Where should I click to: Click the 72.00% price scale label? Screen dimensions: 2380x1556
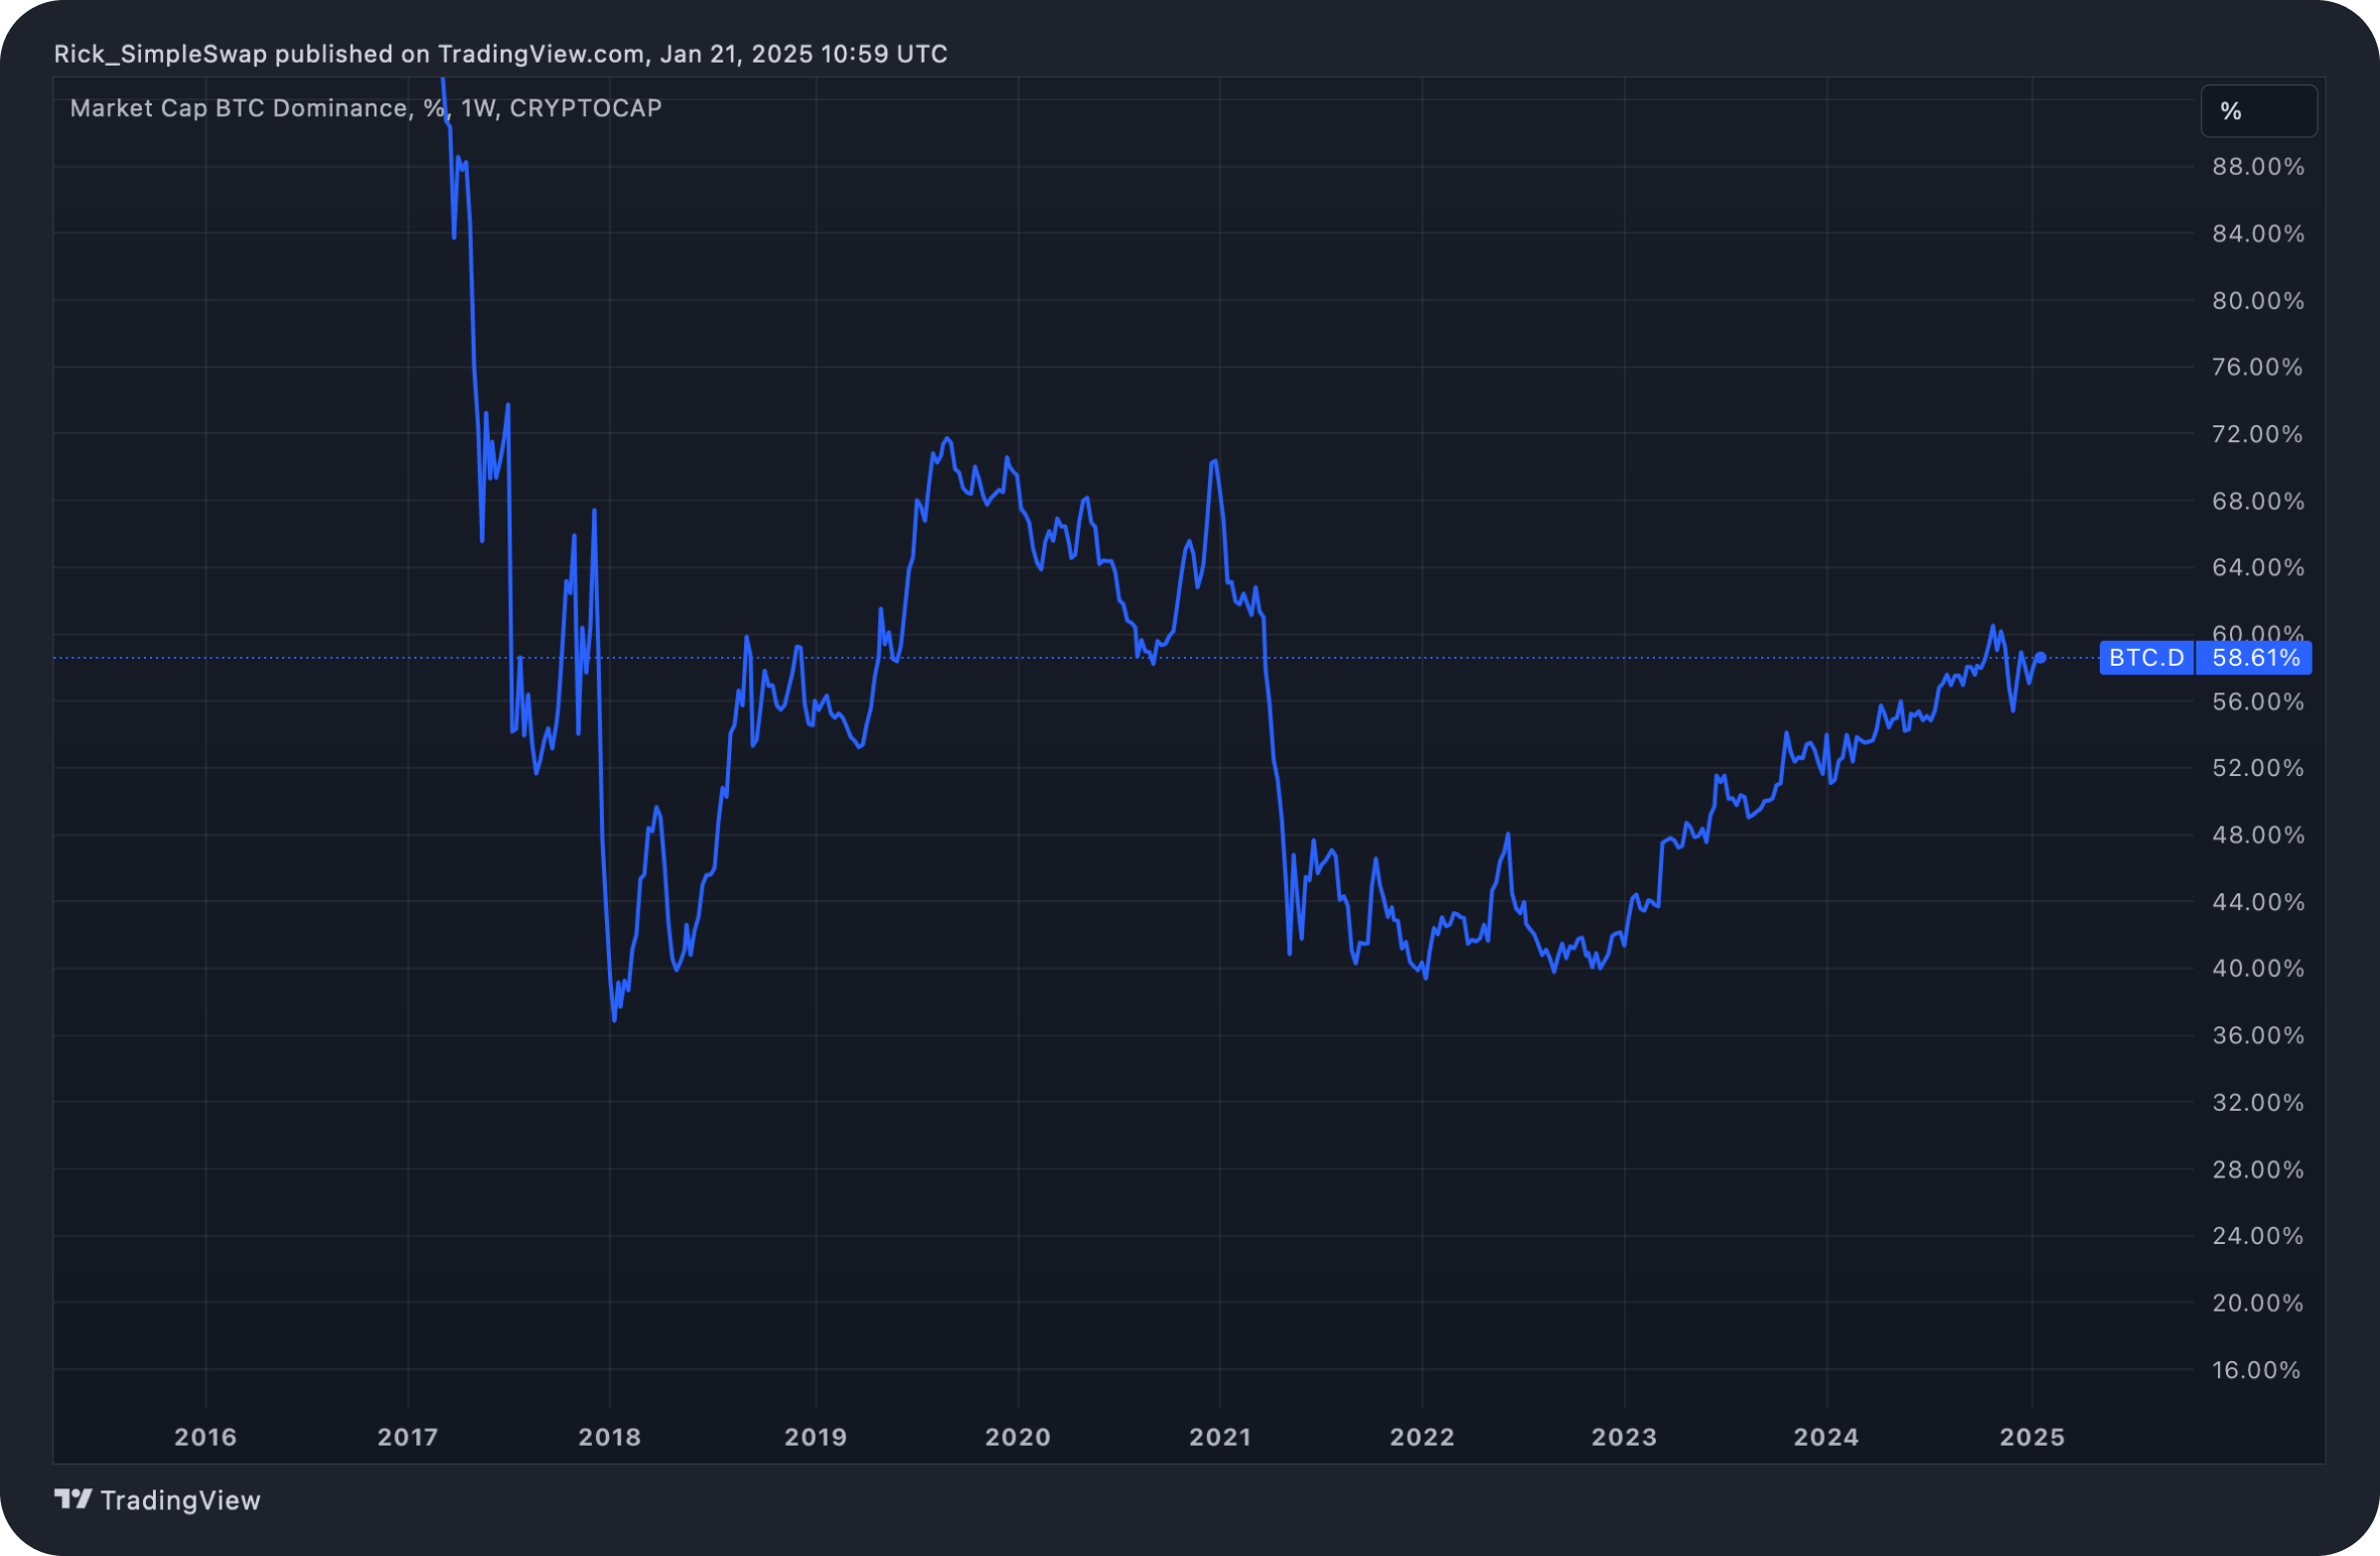(x=2258, y=434)
